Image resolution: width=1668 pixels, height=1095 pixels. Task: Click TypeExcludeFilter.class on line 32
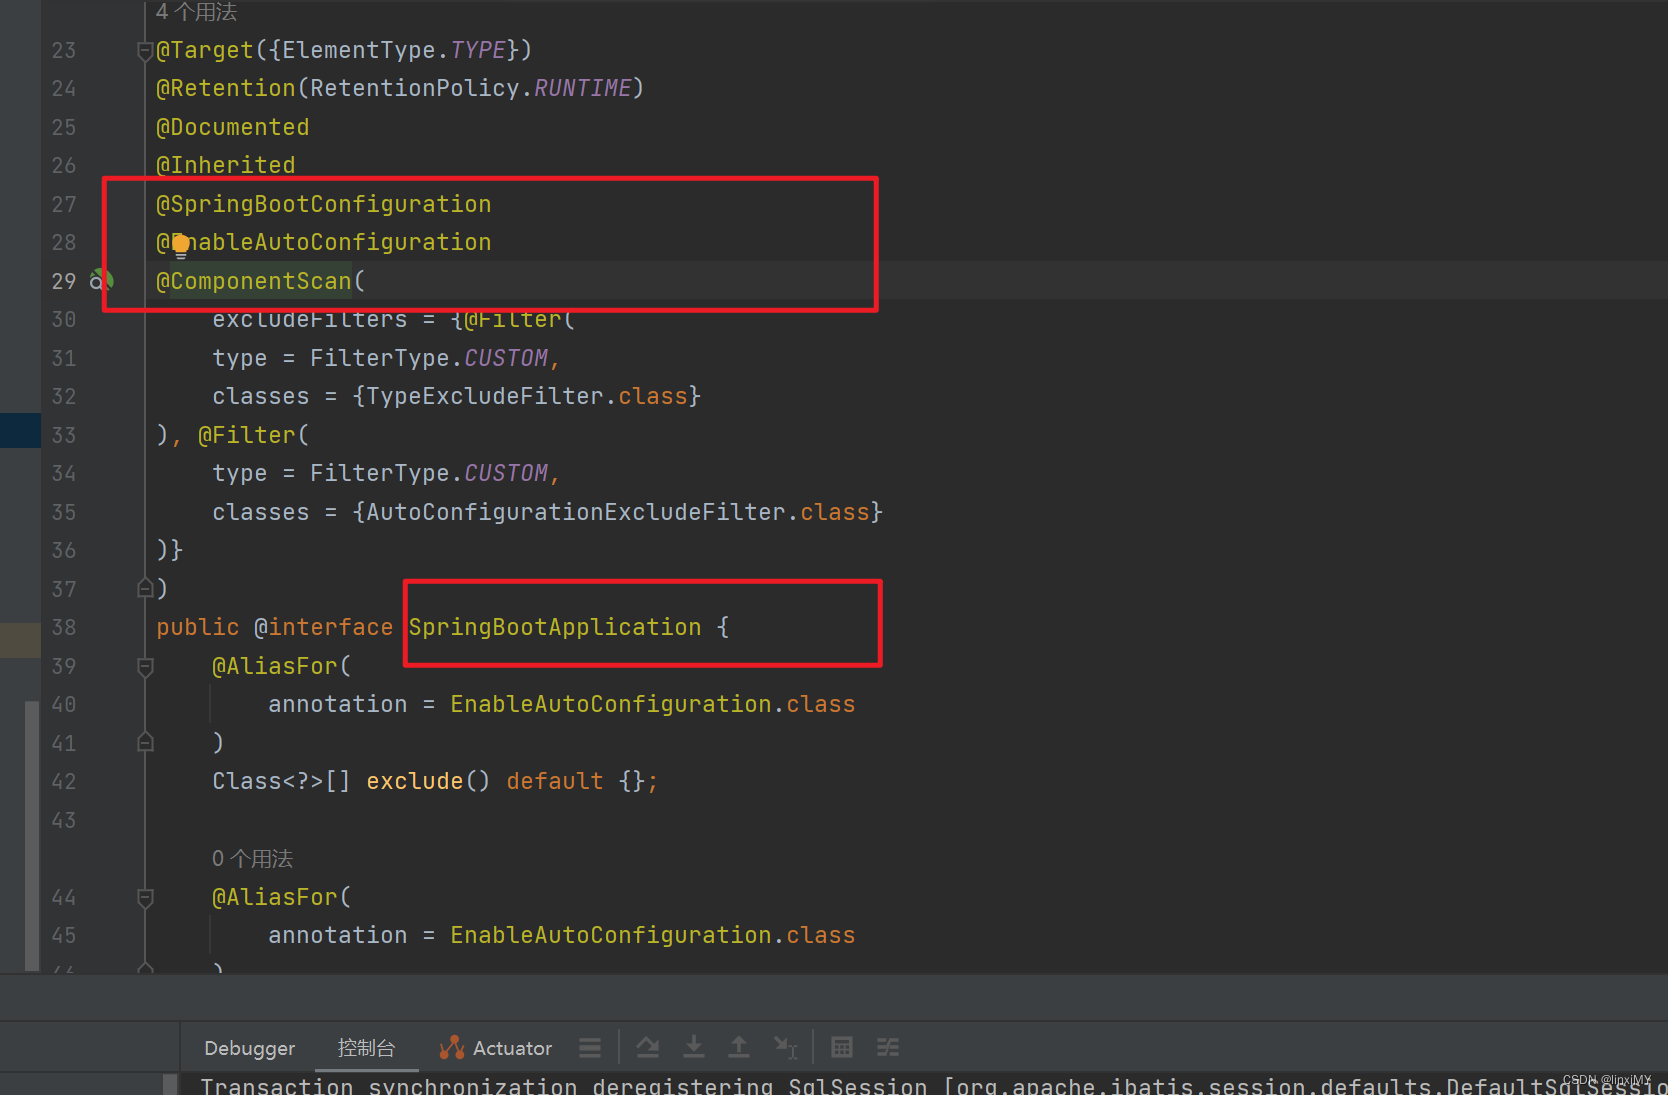527,396
